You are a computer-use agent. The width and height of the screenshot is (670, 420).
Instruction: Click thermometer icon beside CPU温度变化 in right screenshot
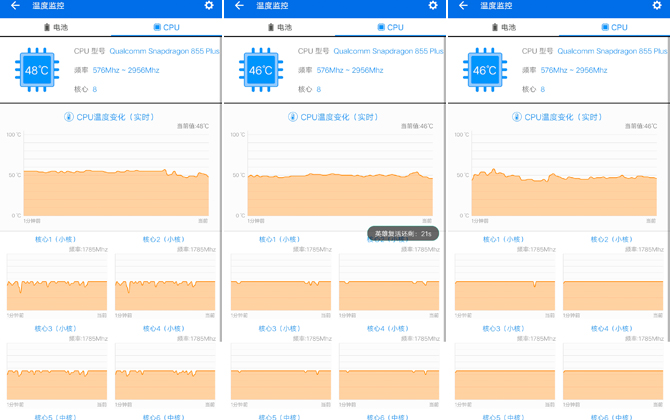pyautogui.click(x=516, y=117)
